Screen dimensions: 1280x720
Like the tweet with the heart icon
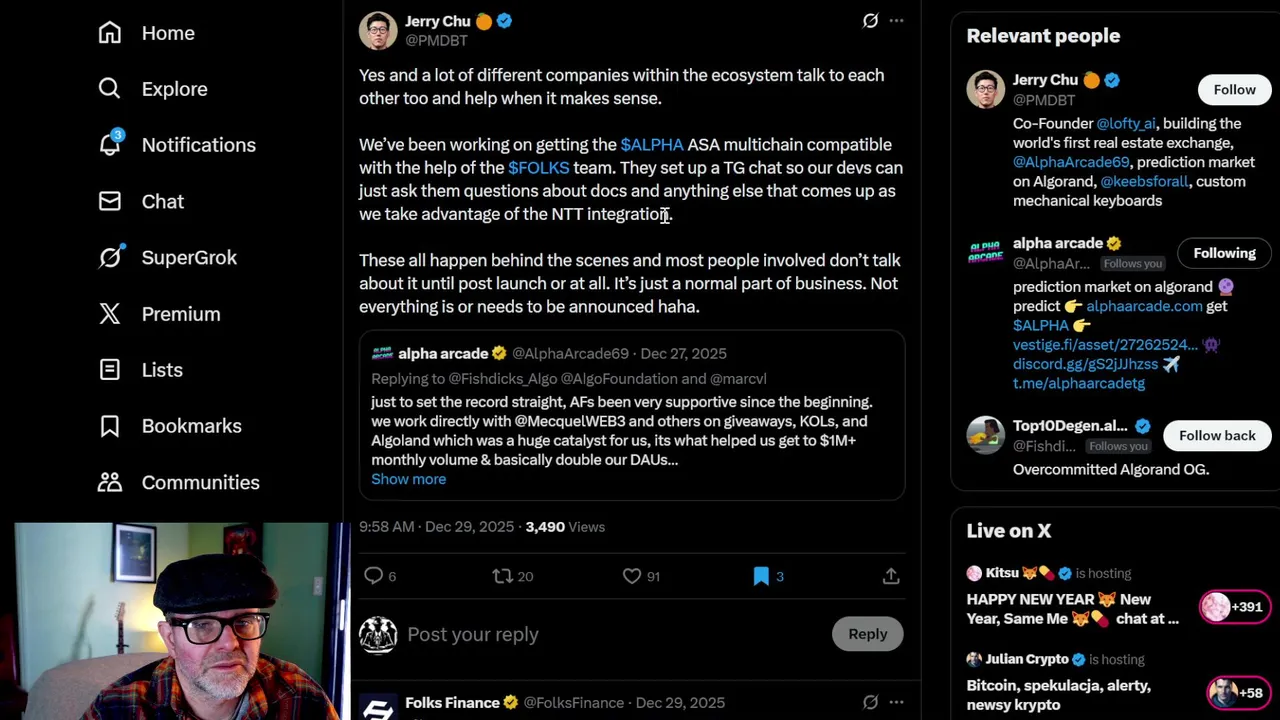(x=632, y=576)
